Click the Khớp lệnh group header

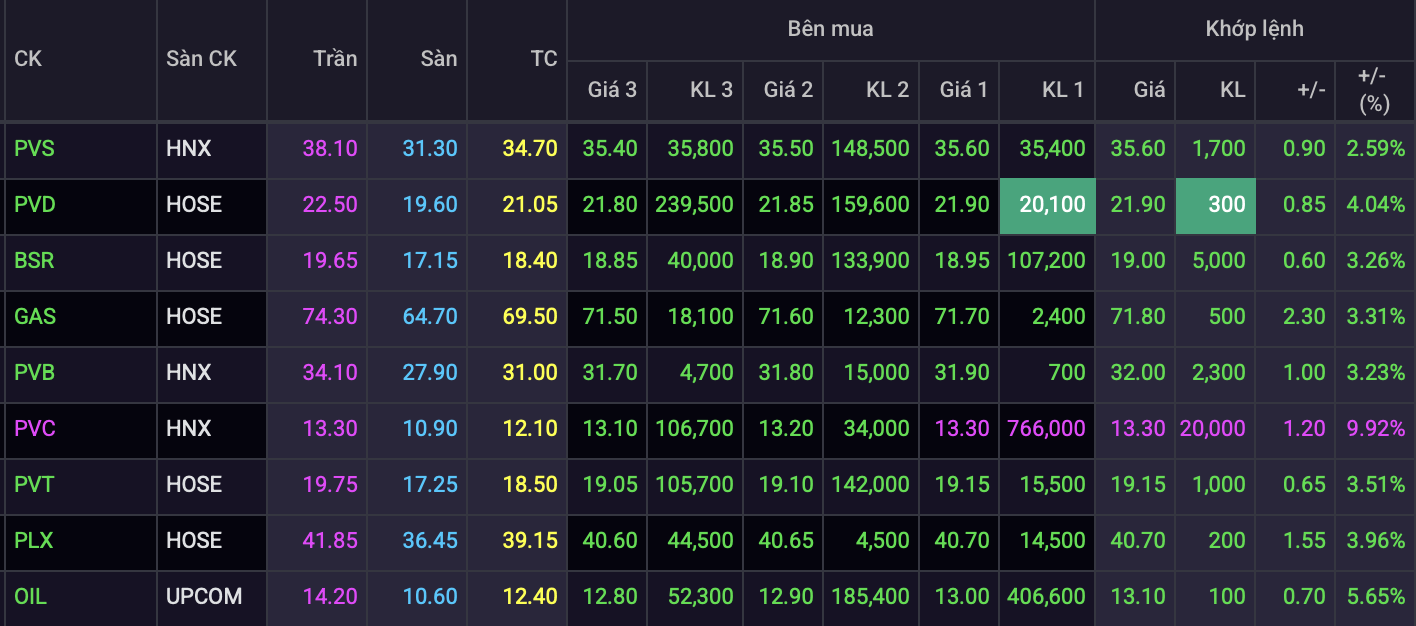[1254, 29]
